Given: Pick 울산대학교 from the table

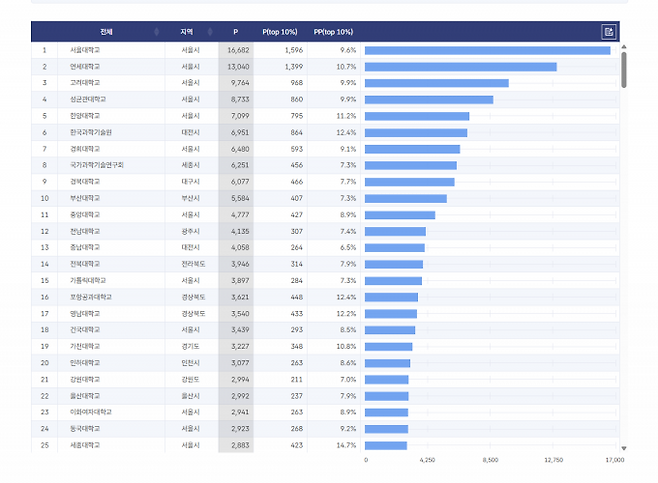Looking at the screenshot, I should [85, 396].
